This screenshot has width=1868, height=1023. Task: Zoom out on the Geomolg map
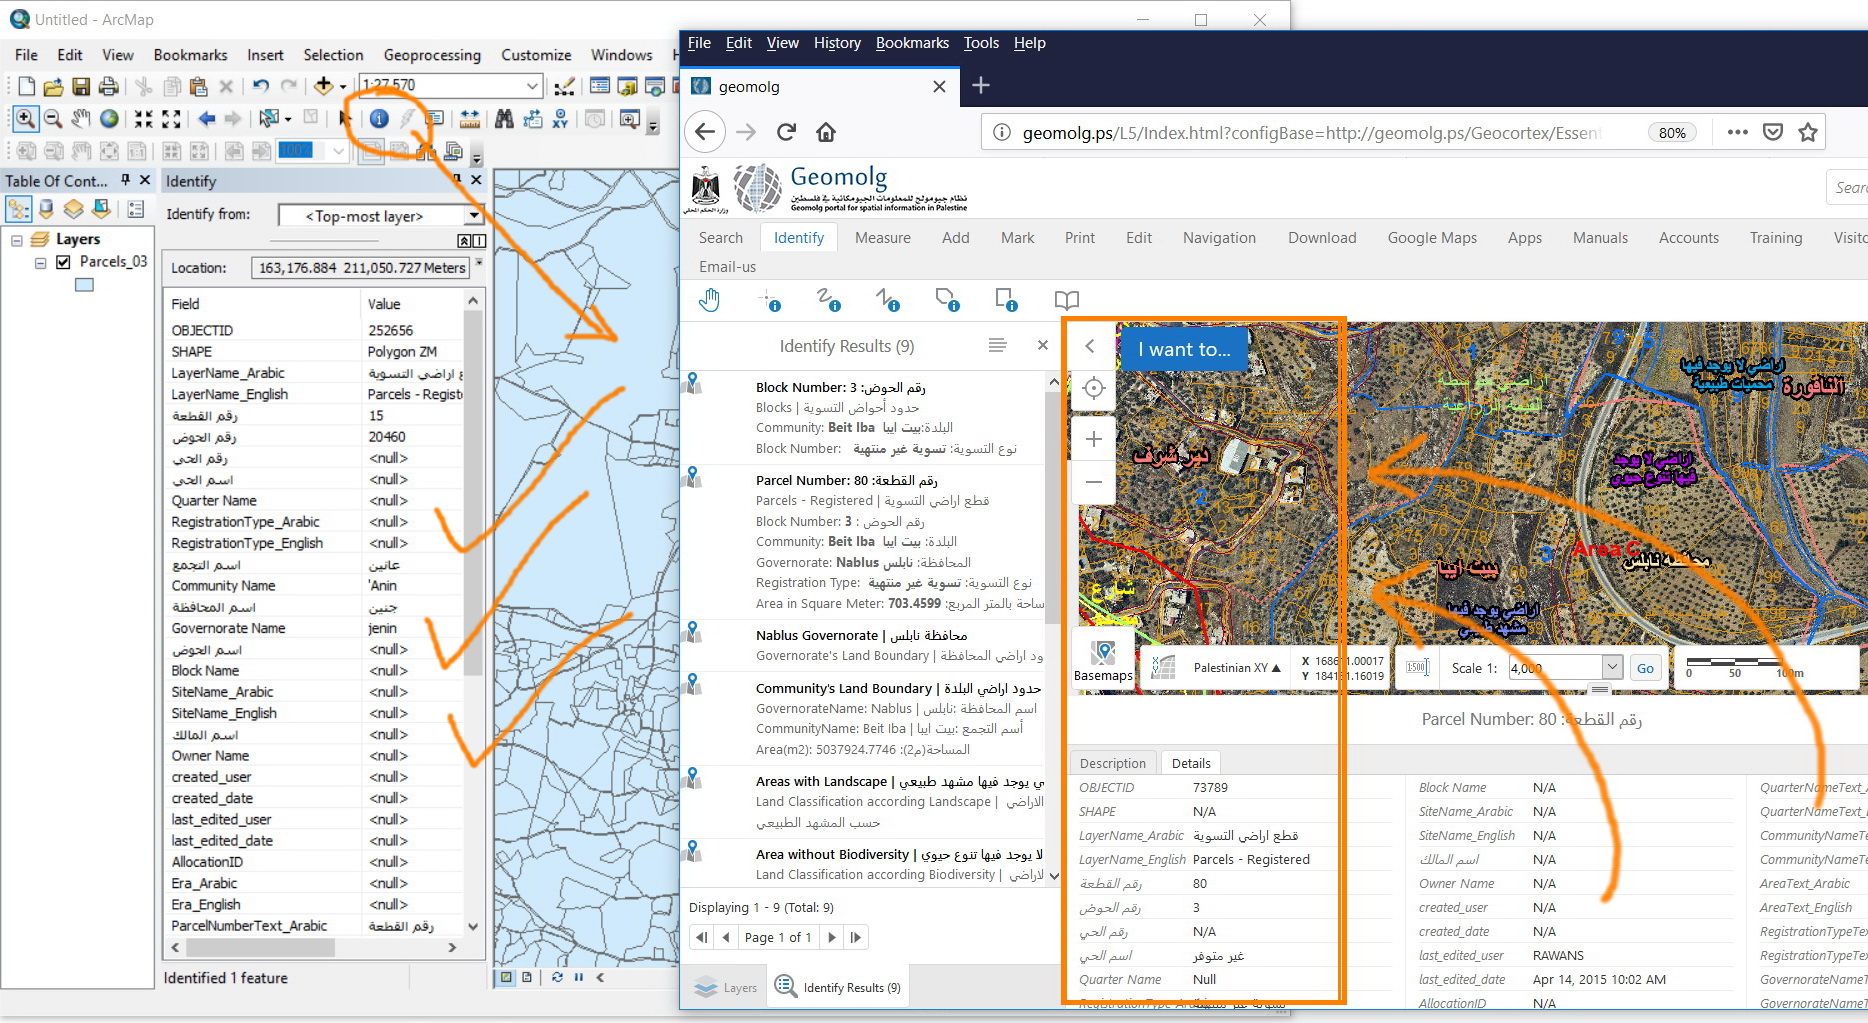(1094, 482)
